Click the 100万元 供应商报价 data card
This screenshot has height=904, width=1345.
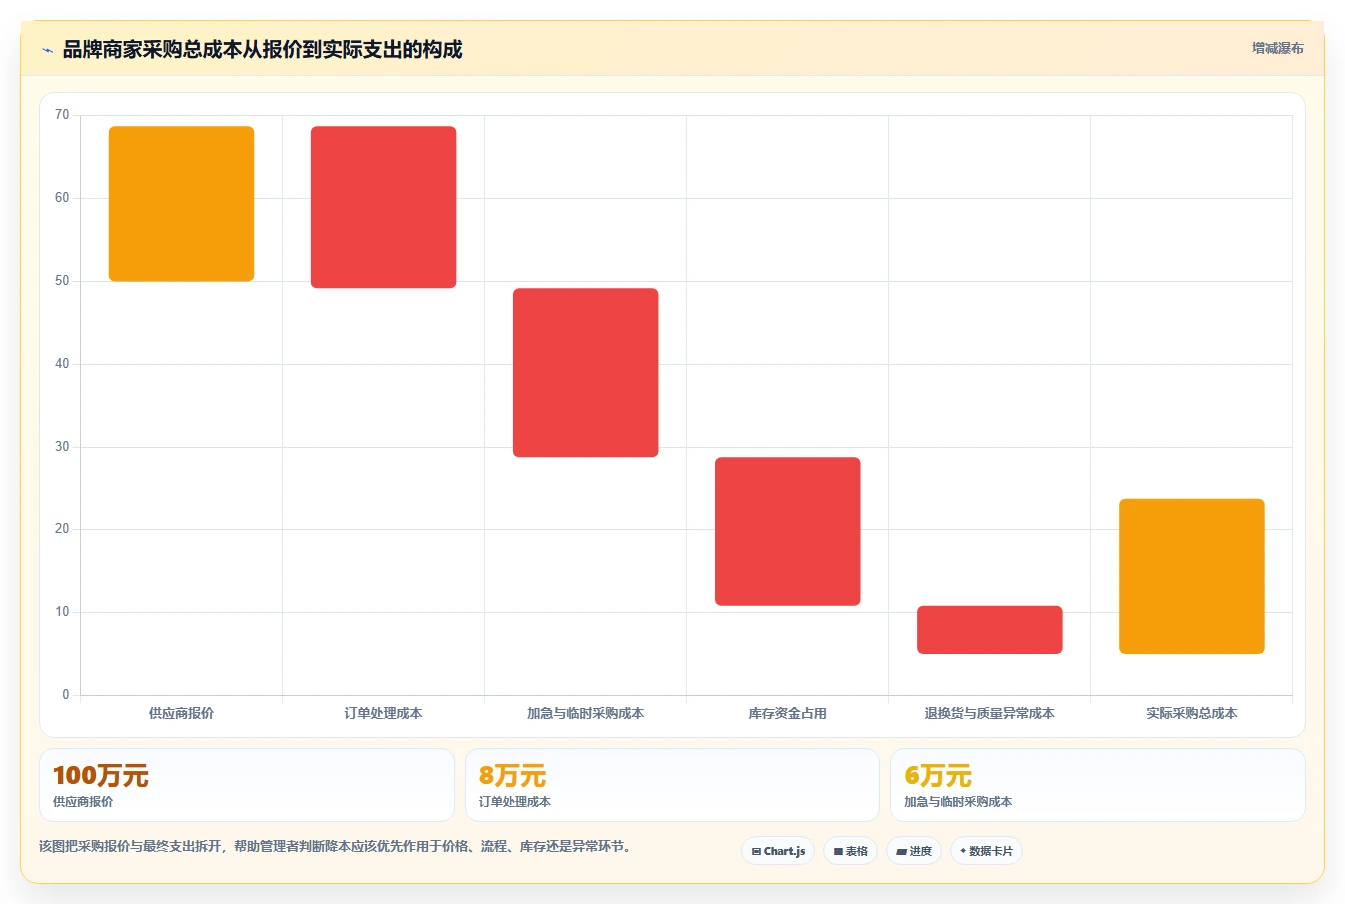tap(247, 785)
